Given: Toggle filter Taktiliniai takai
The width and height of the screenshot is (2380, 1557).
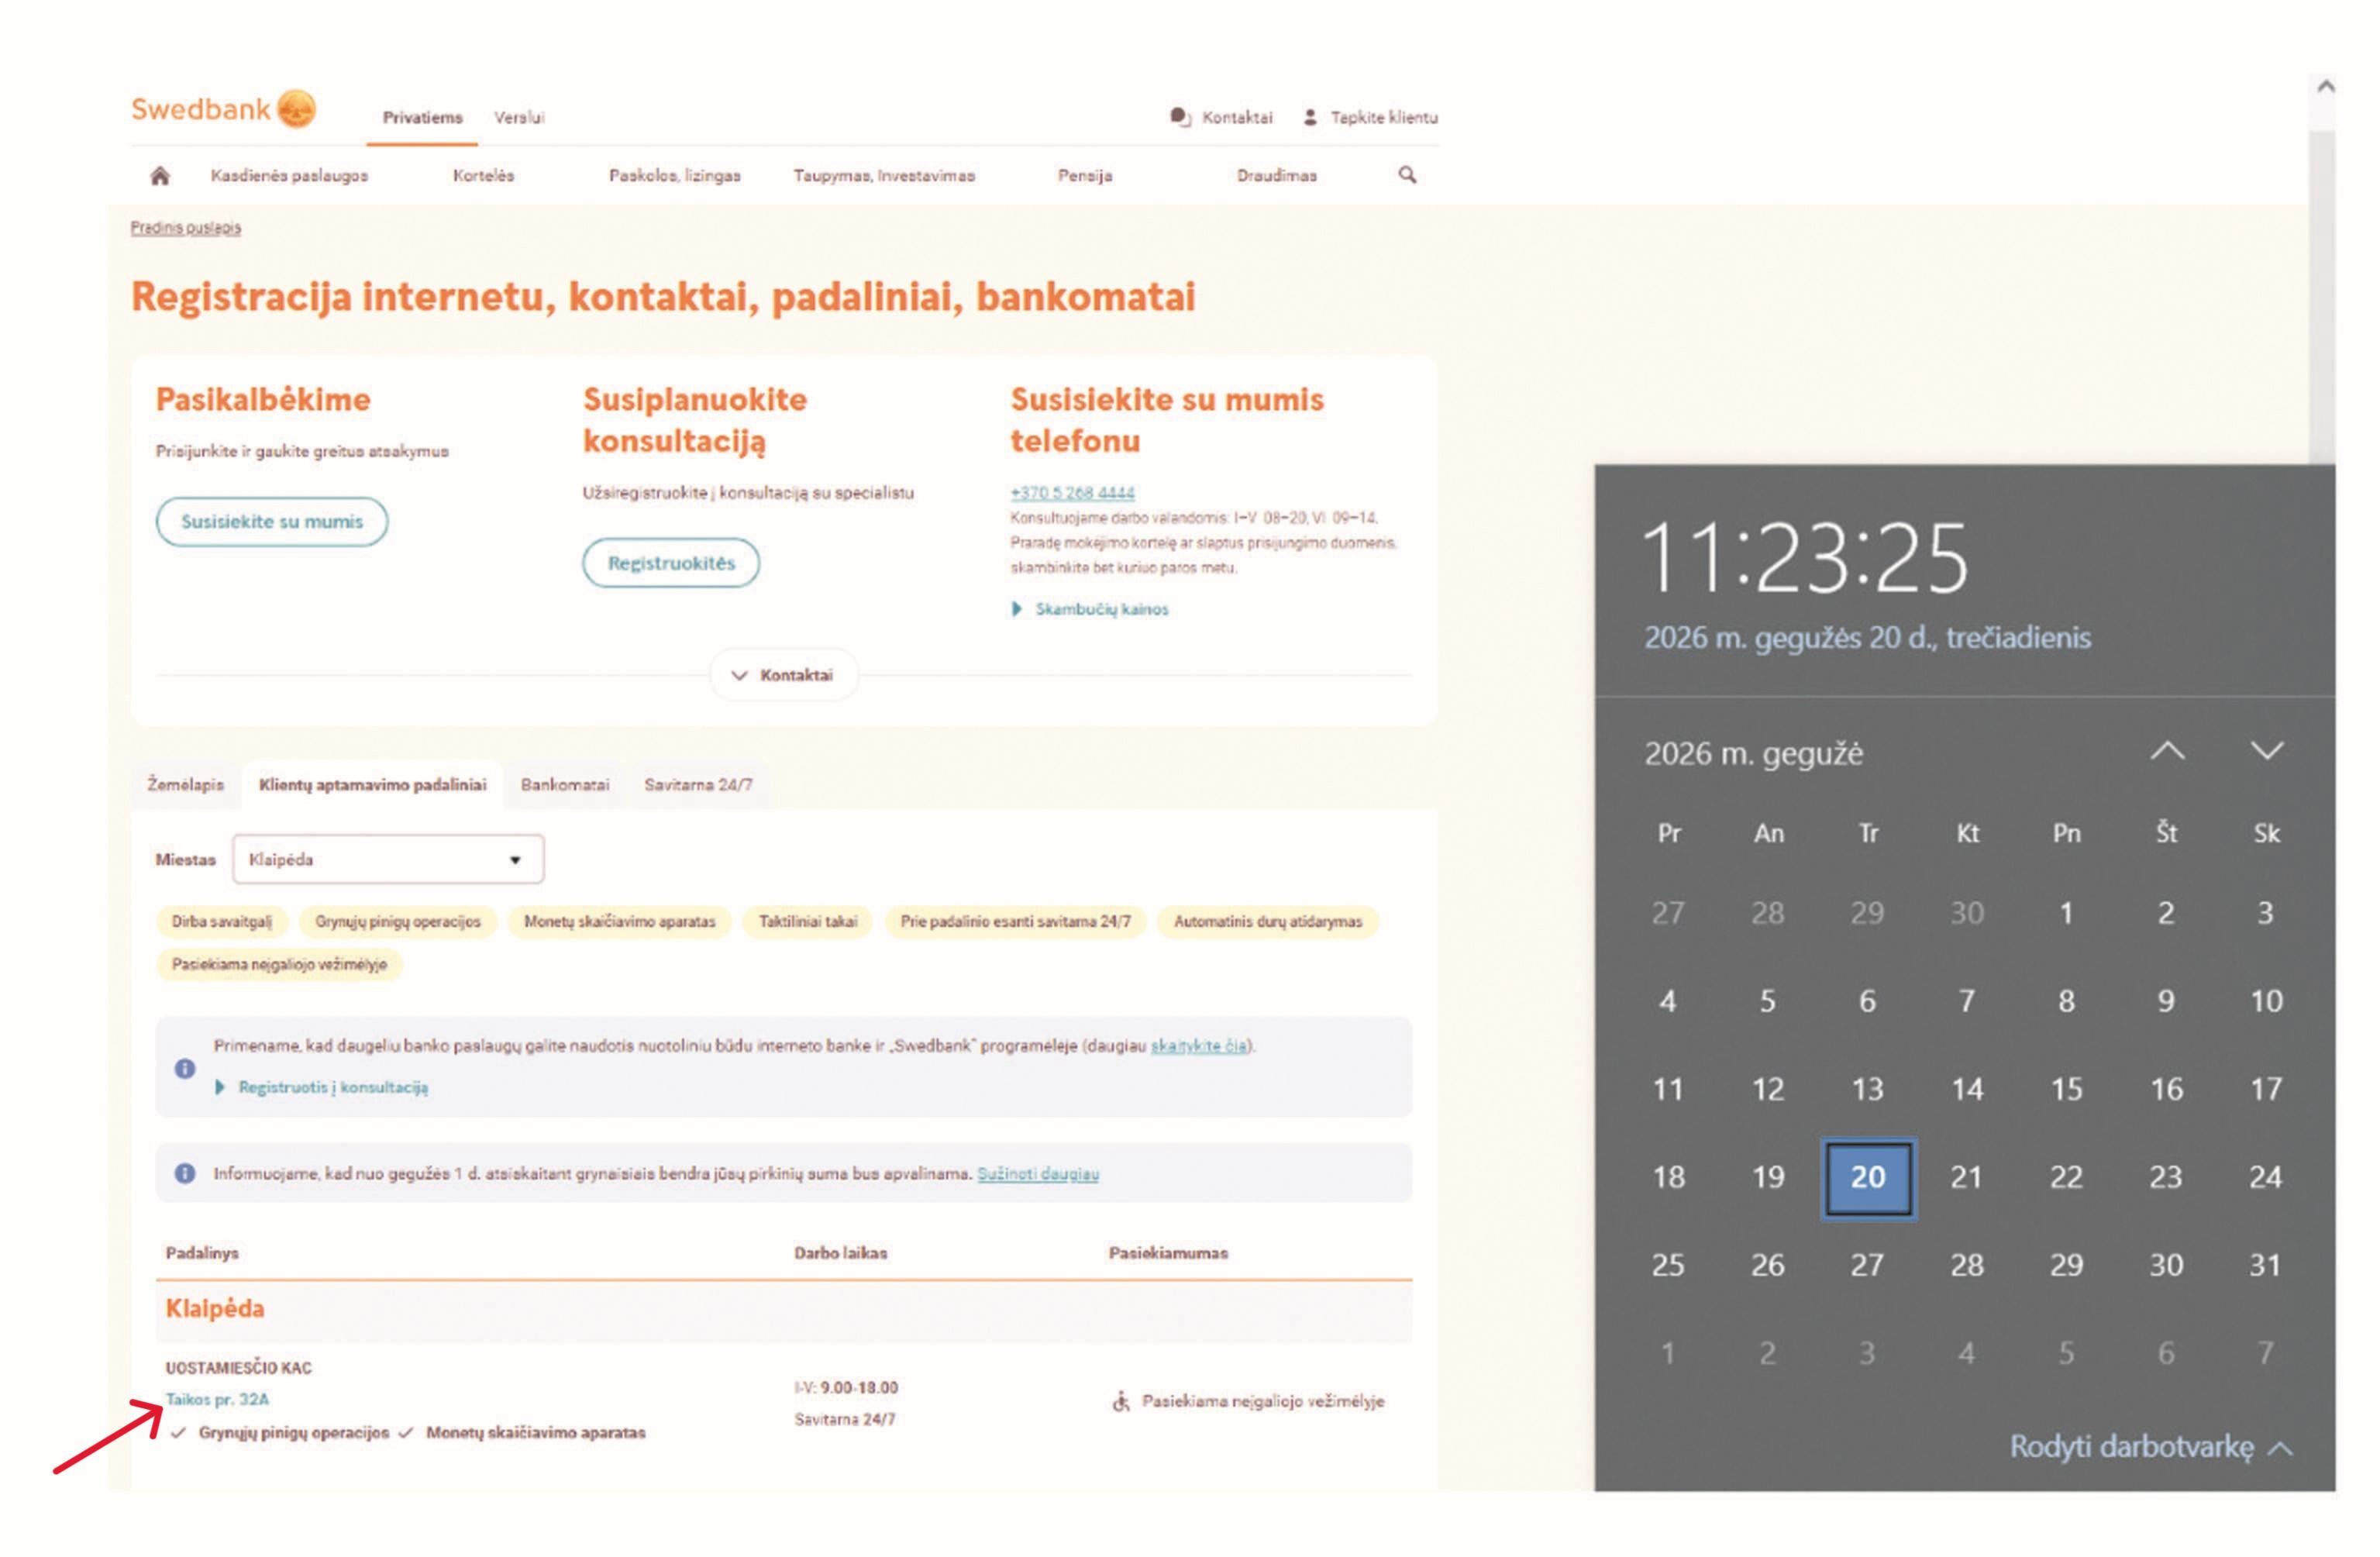Looking at the screenshot, I should [x=808, y=921].
